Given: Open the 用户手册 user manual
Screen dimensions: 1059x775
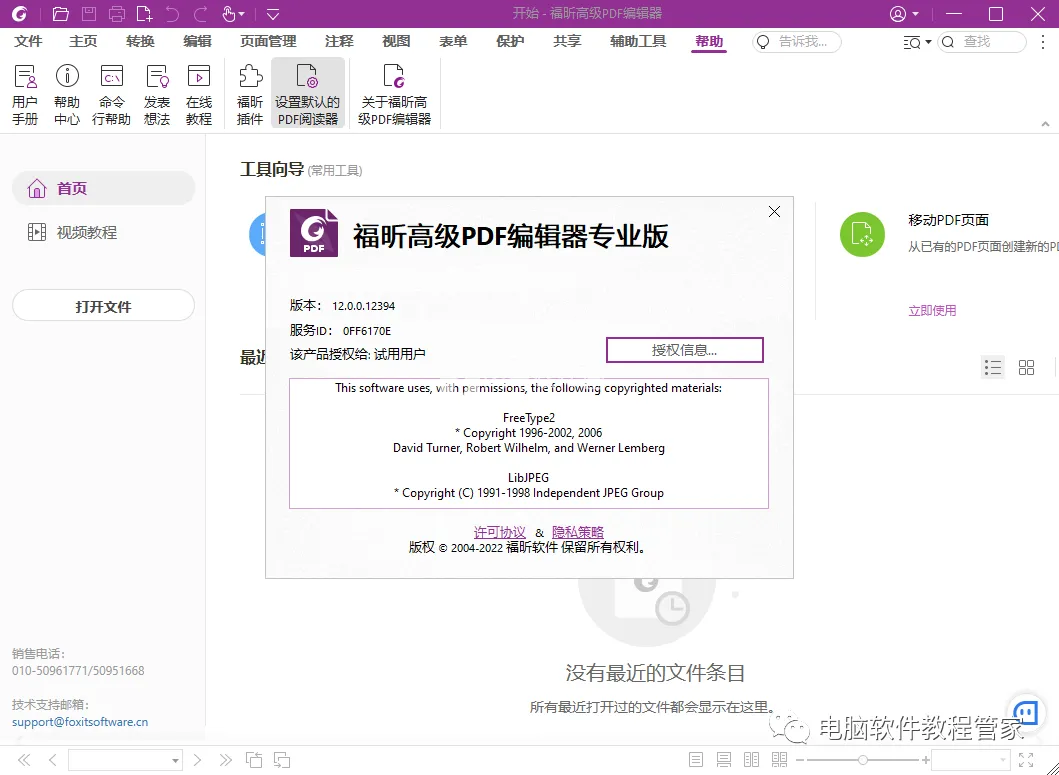Looking at the screenshot, I should (x=25, y=95).
